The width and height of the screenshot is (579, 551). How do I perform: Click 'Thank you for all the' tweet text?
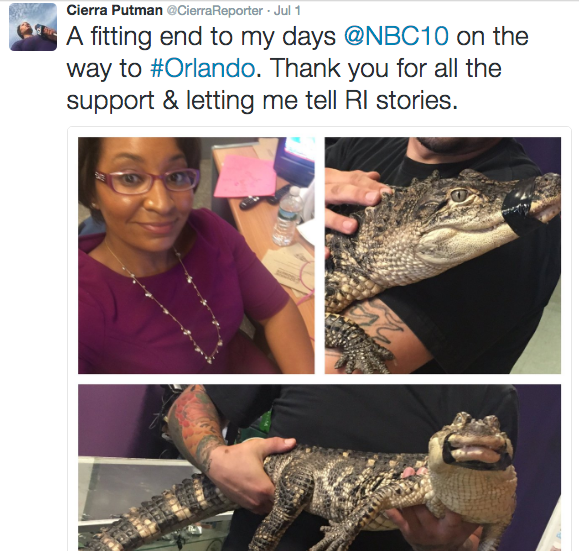(386, 68)
